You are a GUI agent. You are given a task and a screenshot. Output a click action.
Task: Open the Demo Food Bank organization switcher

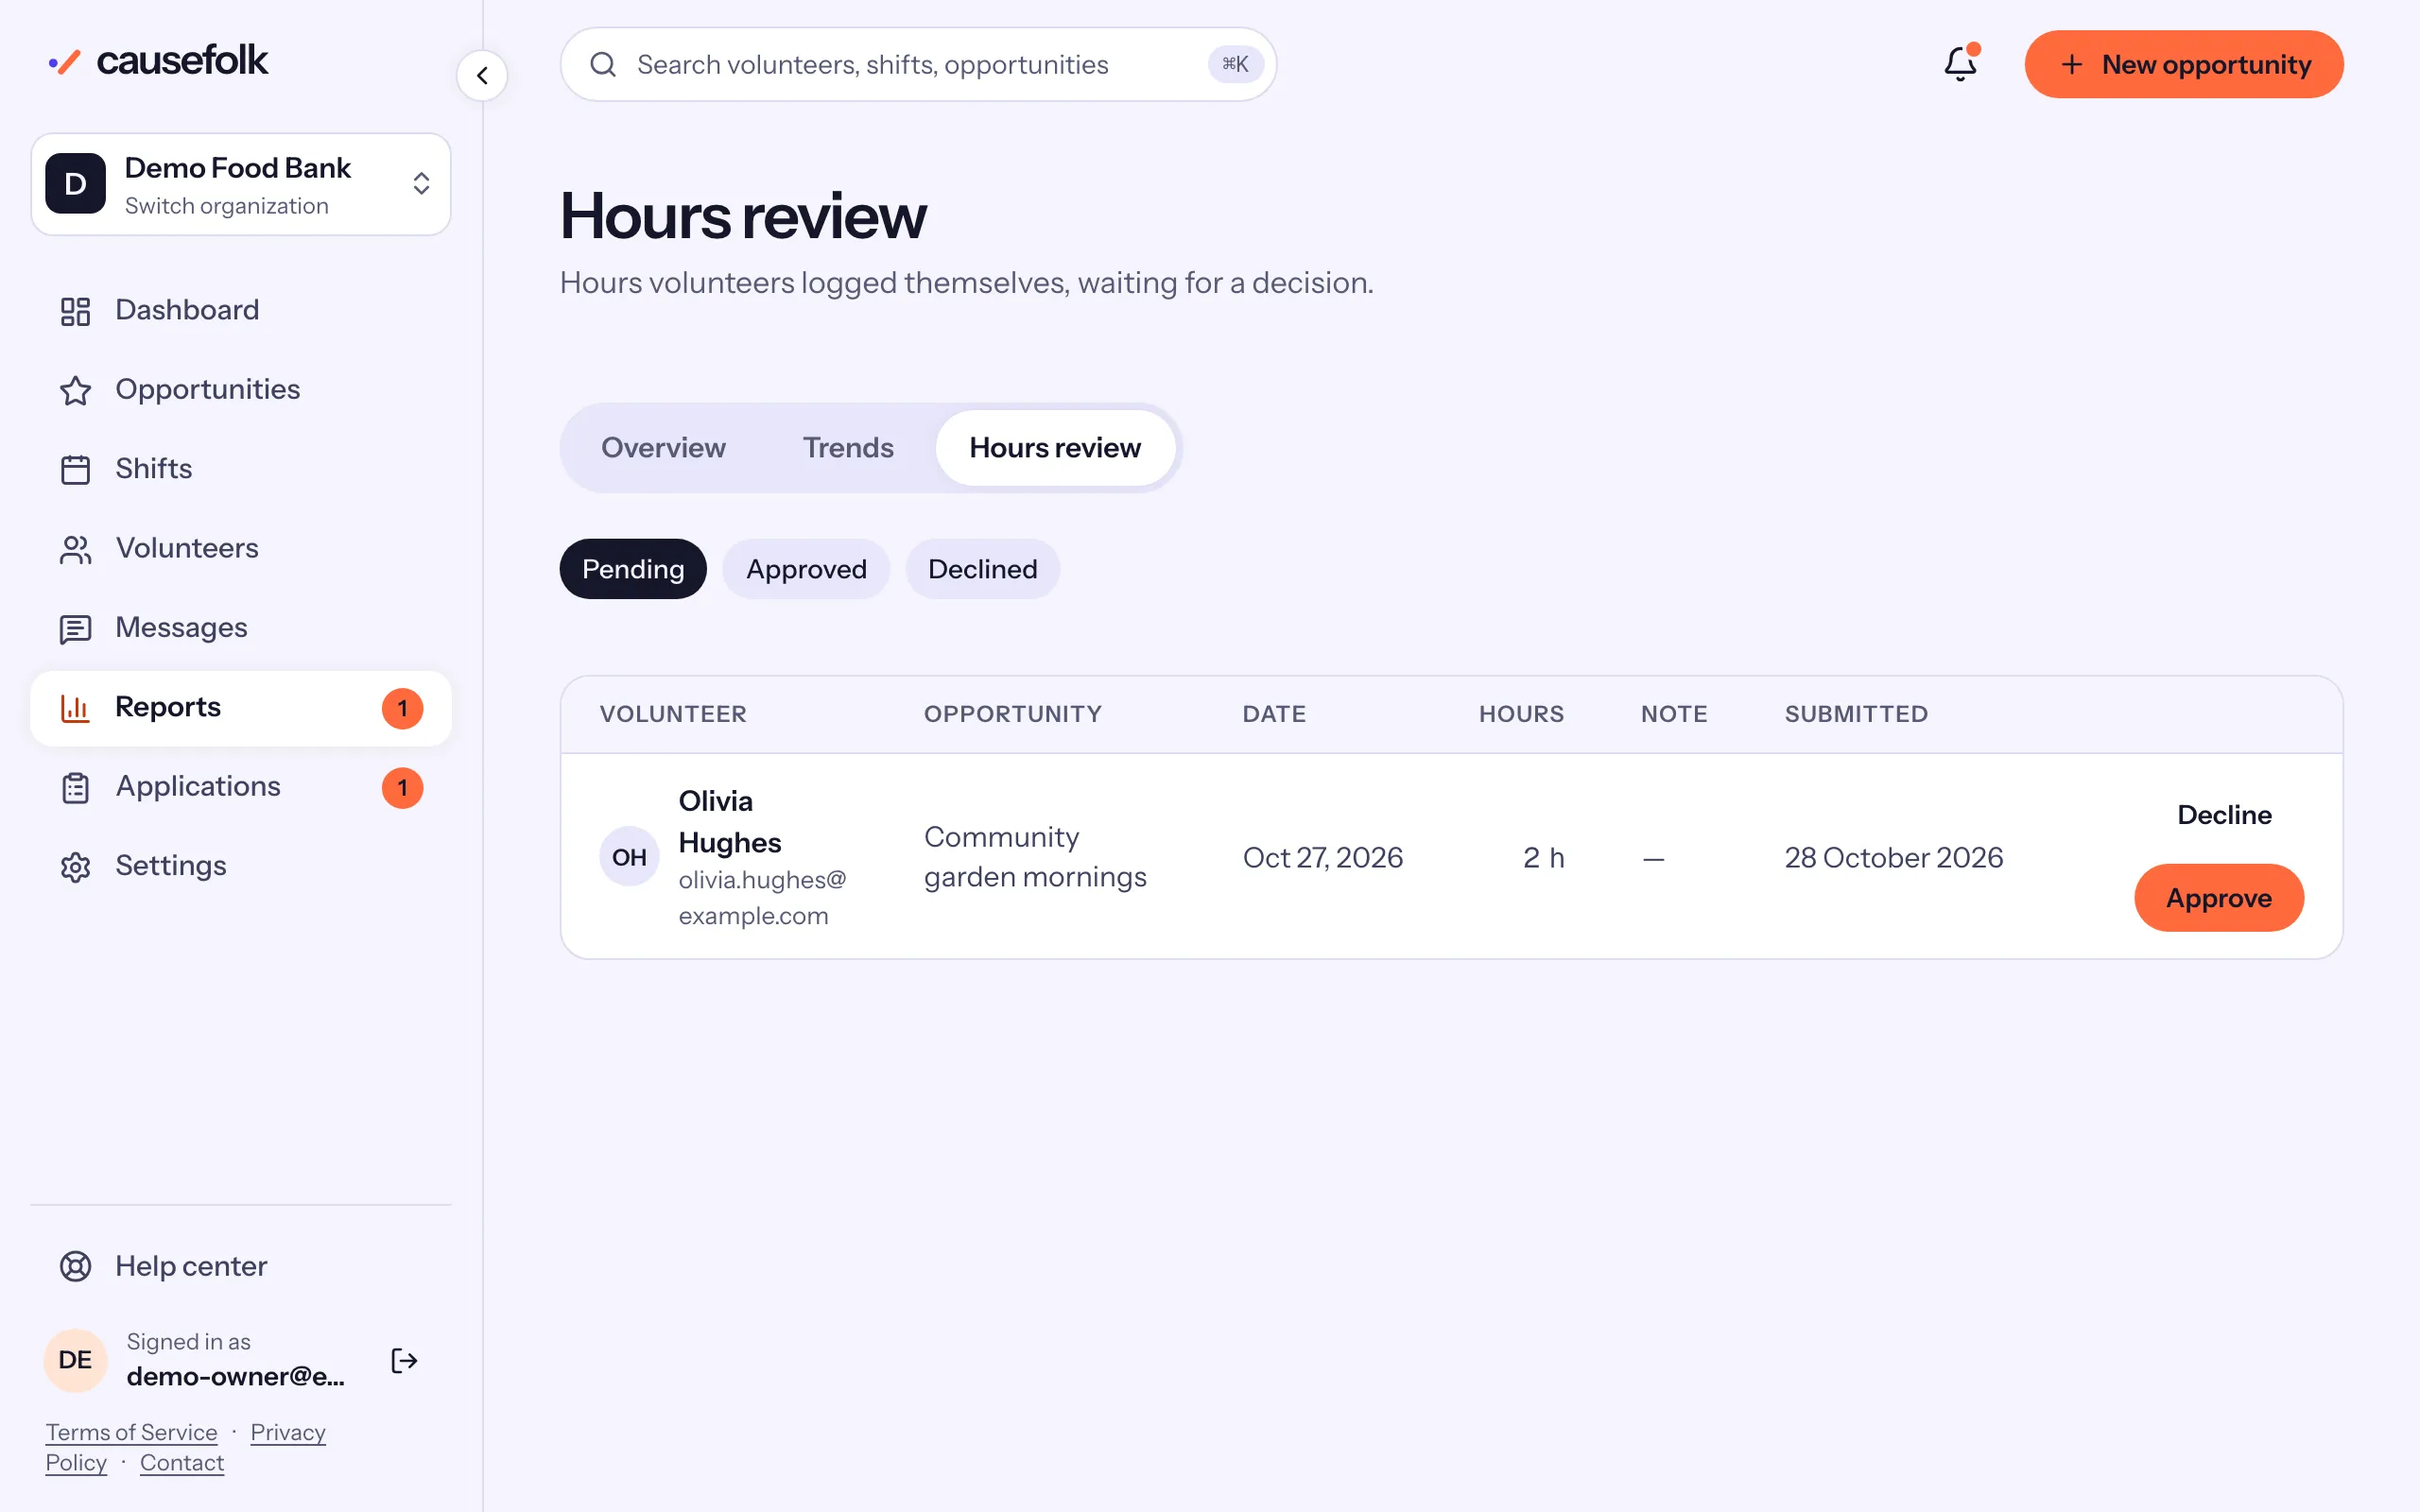pyautogui.click(x=241, y=185)
